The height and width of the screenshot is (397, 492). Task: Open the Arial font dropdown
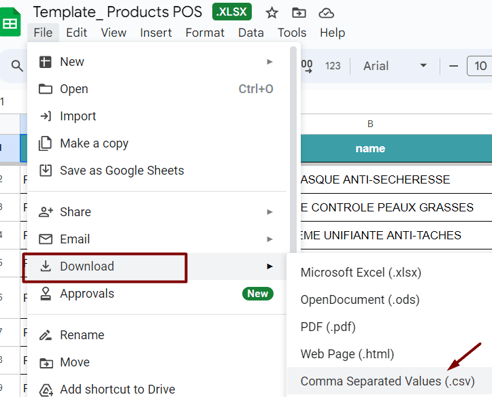[395, 66]
